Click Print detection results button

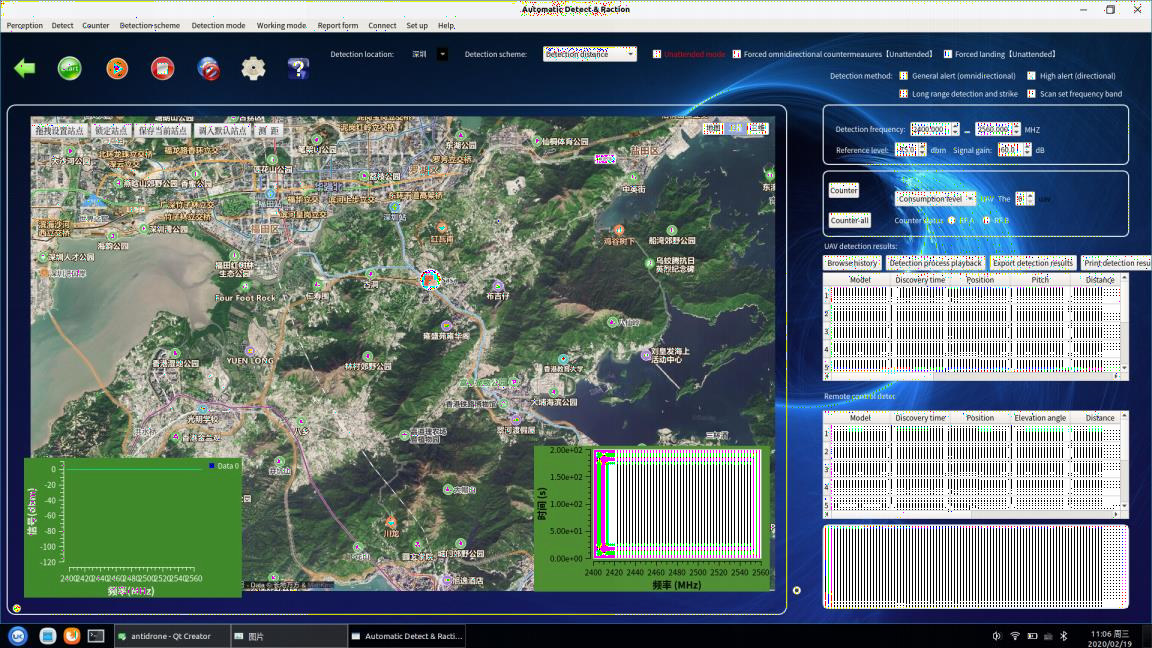click(1116, 263)
